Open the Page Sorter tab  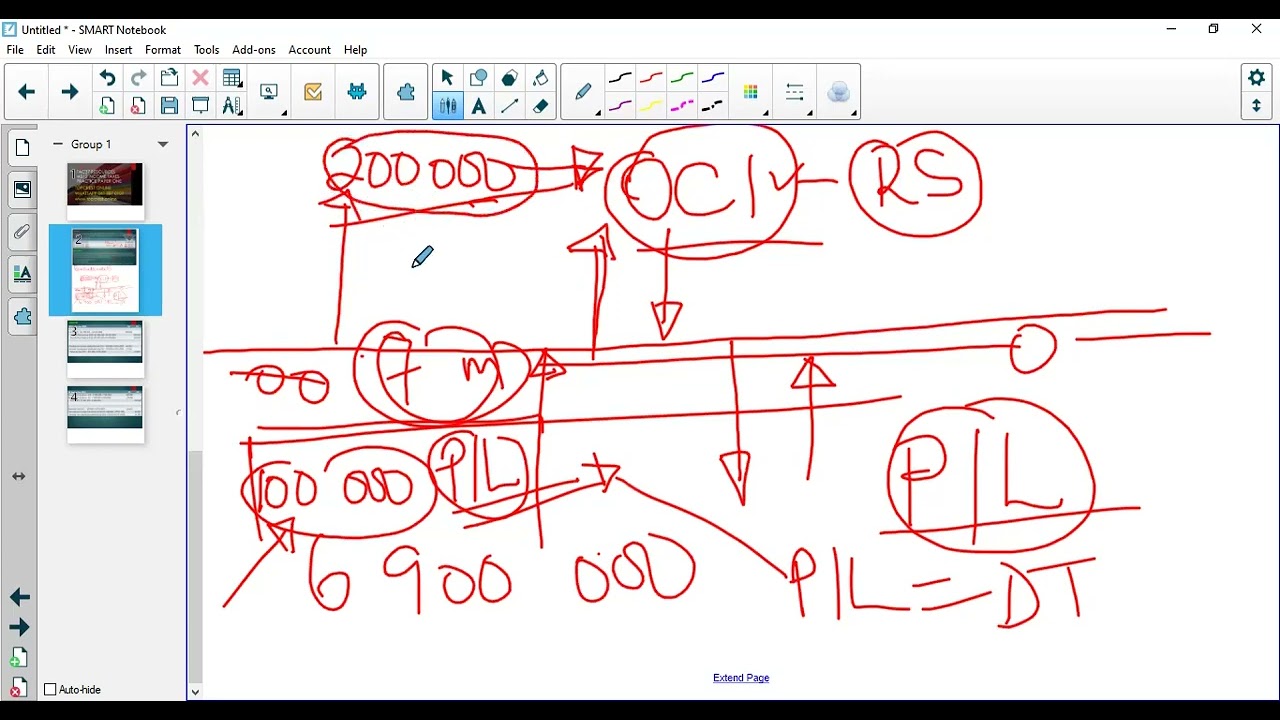(x=22, y=149)
